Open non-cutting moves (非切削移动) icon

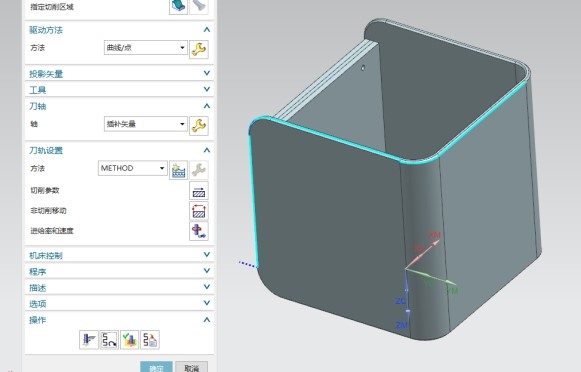pos(199,211)
